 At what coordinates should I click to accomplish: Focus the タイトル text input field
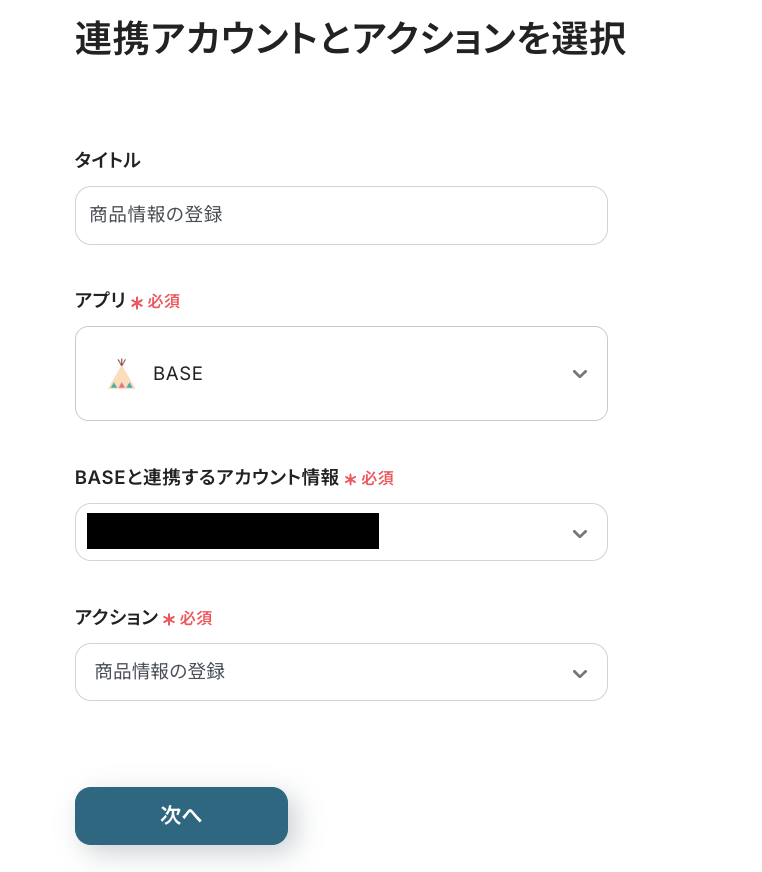pos(340,215)
